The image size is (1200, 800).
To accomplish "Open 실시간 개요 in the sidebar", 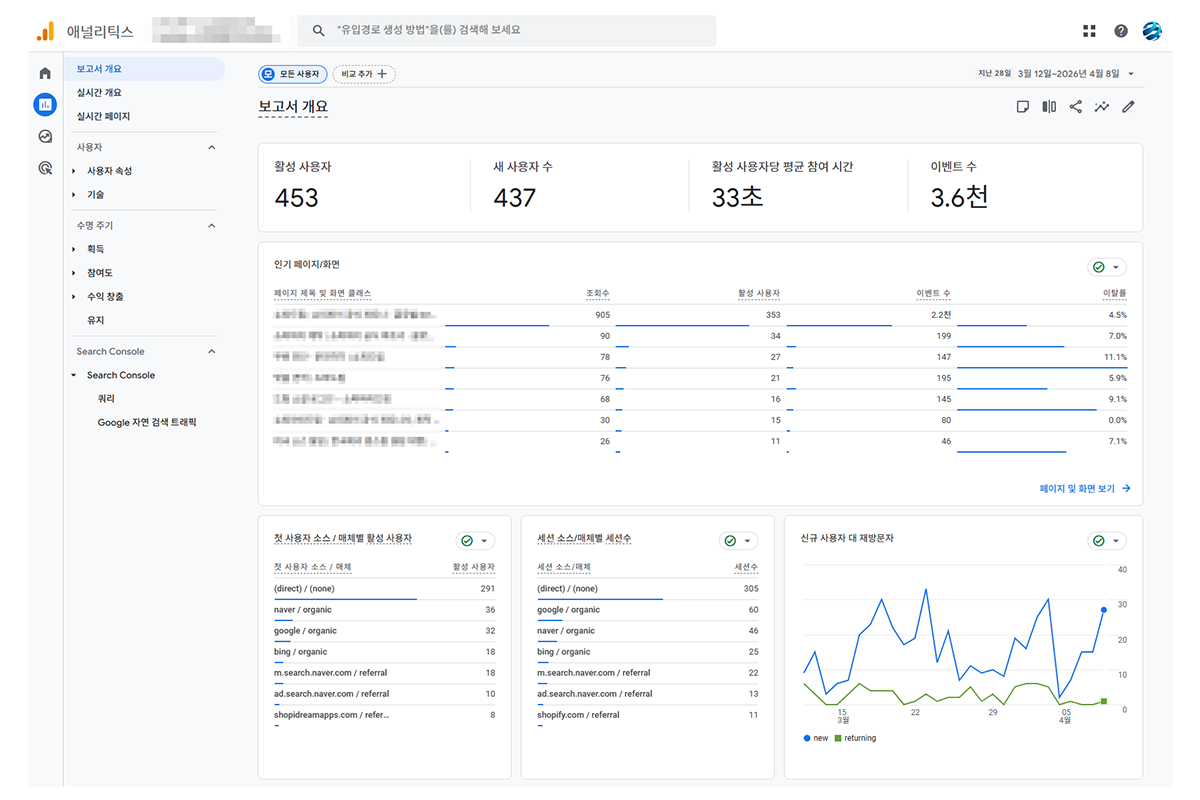I will click(99, 93).
